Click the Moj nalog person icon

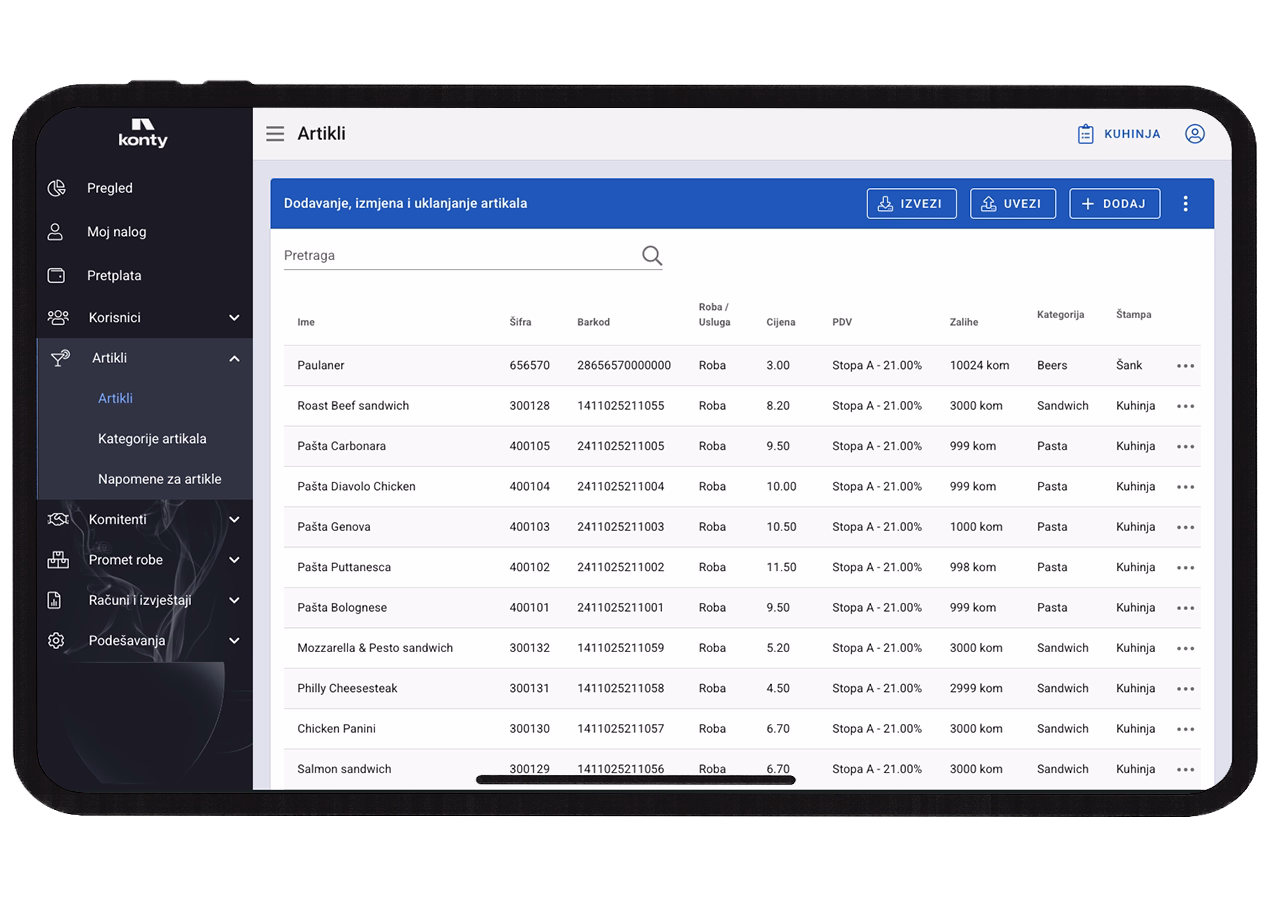pos(56,232)
